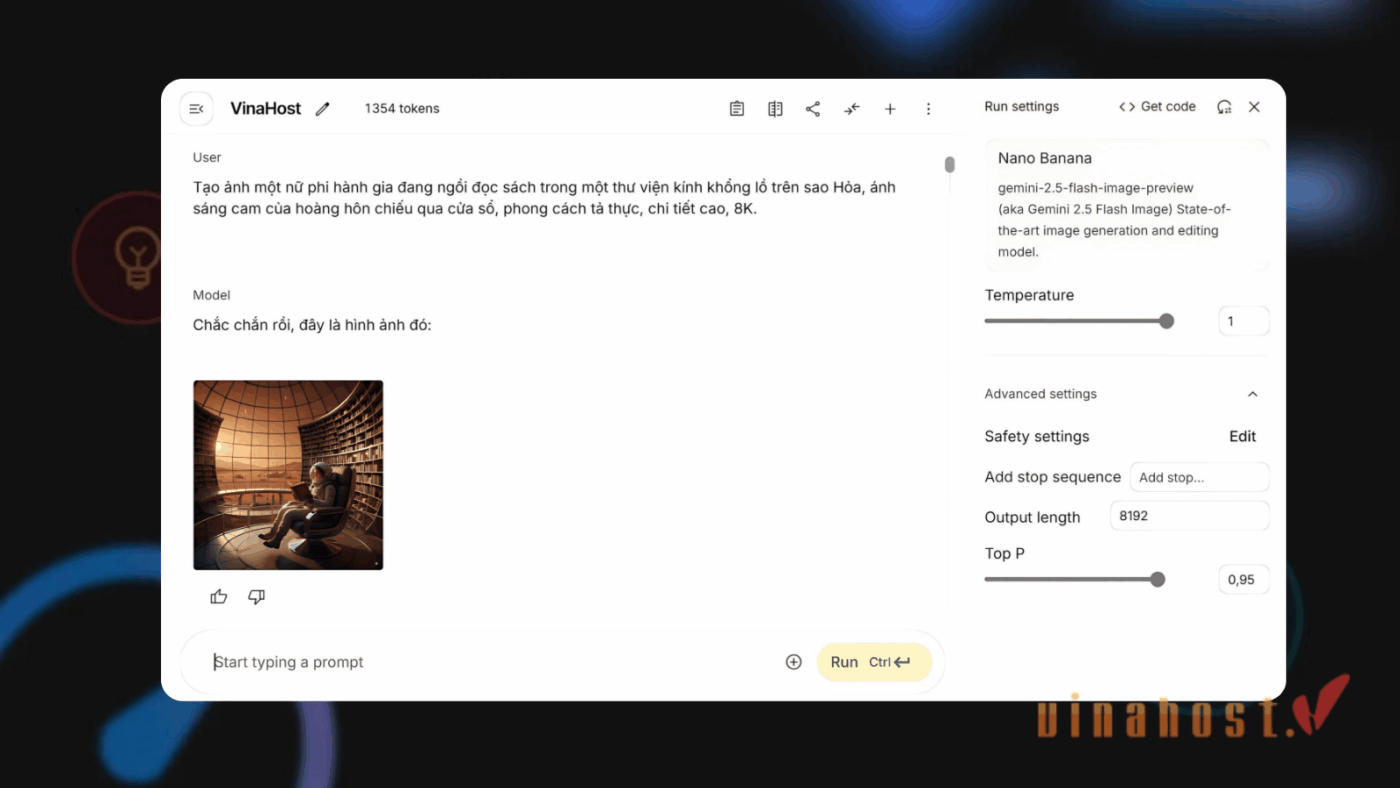Create new prompt with plus icon

point(890,109)
